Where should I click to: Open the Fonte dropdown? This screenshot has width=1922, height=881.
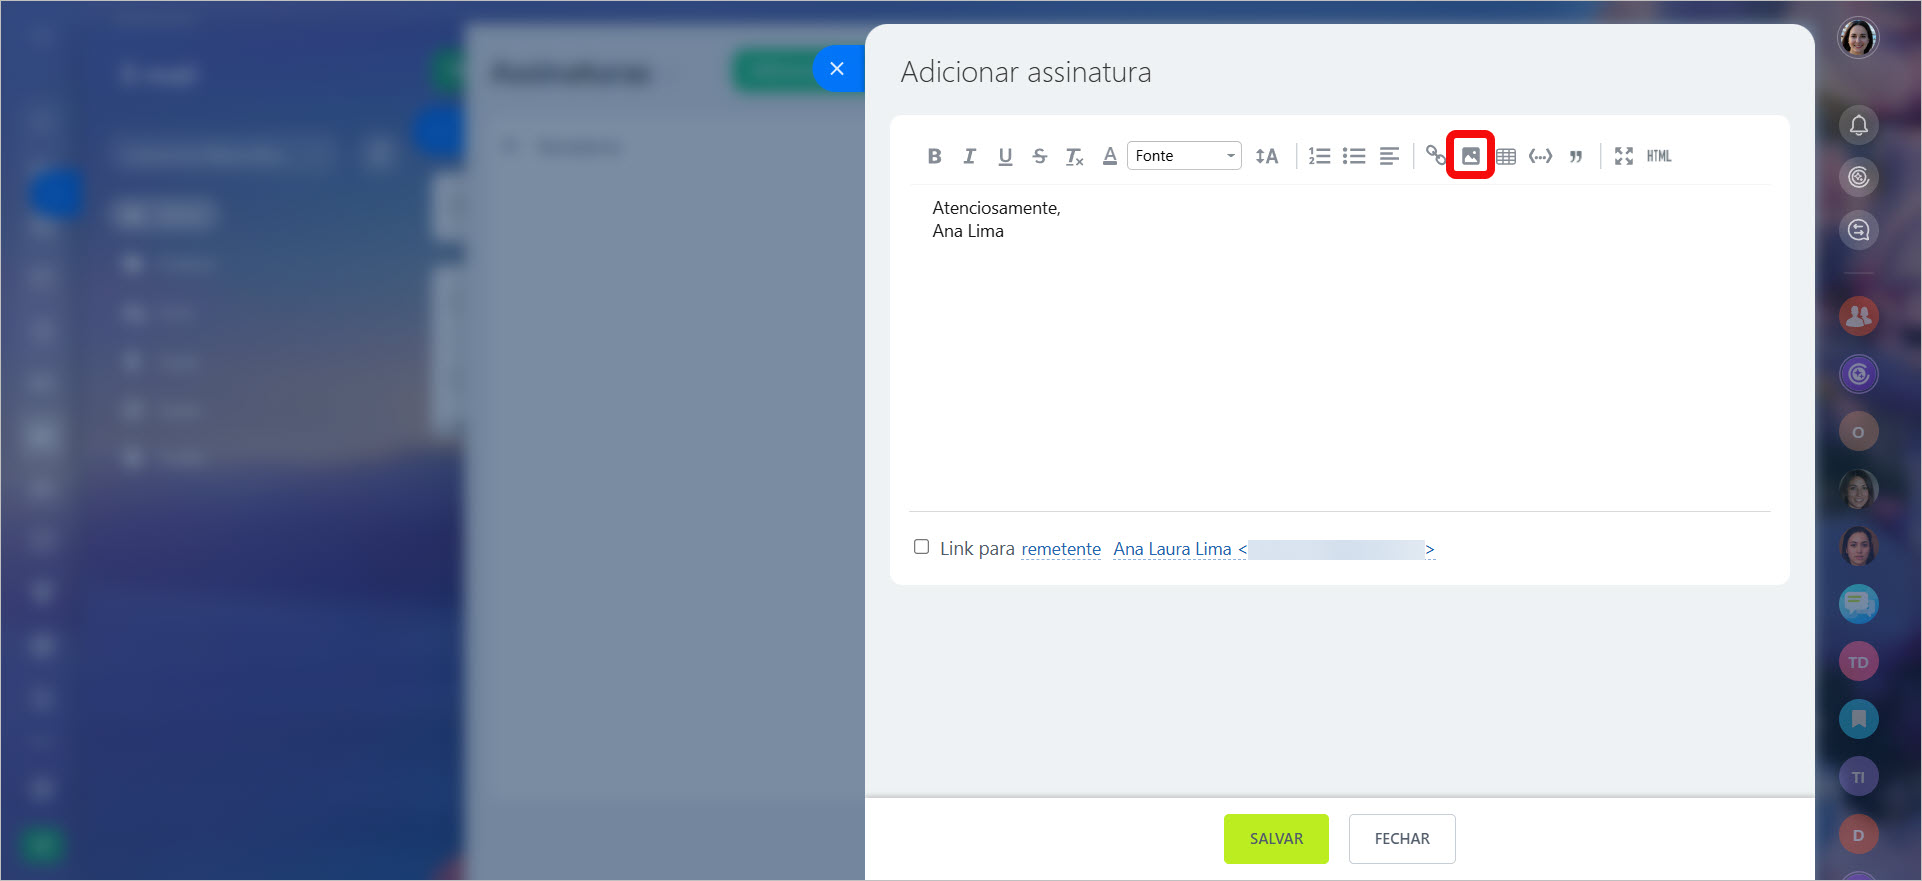coord(1184,156)
